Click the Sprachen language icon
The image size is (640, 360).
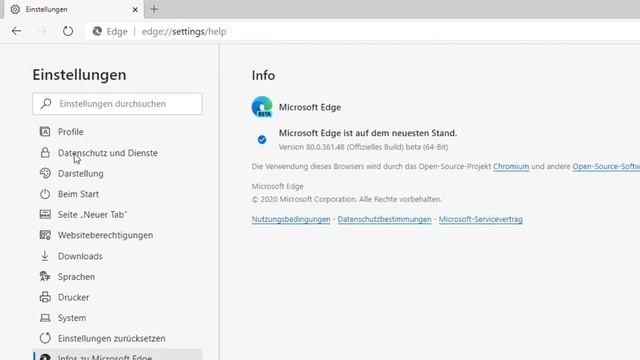pyautogui.click(x=45, y=276)
